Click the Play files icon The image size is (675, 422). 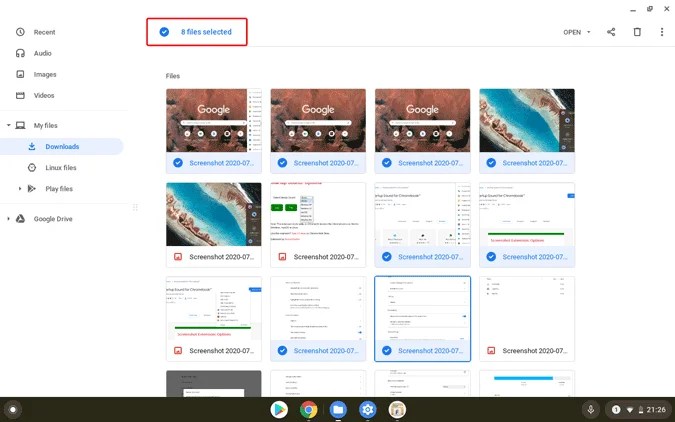tap(31, 189)
